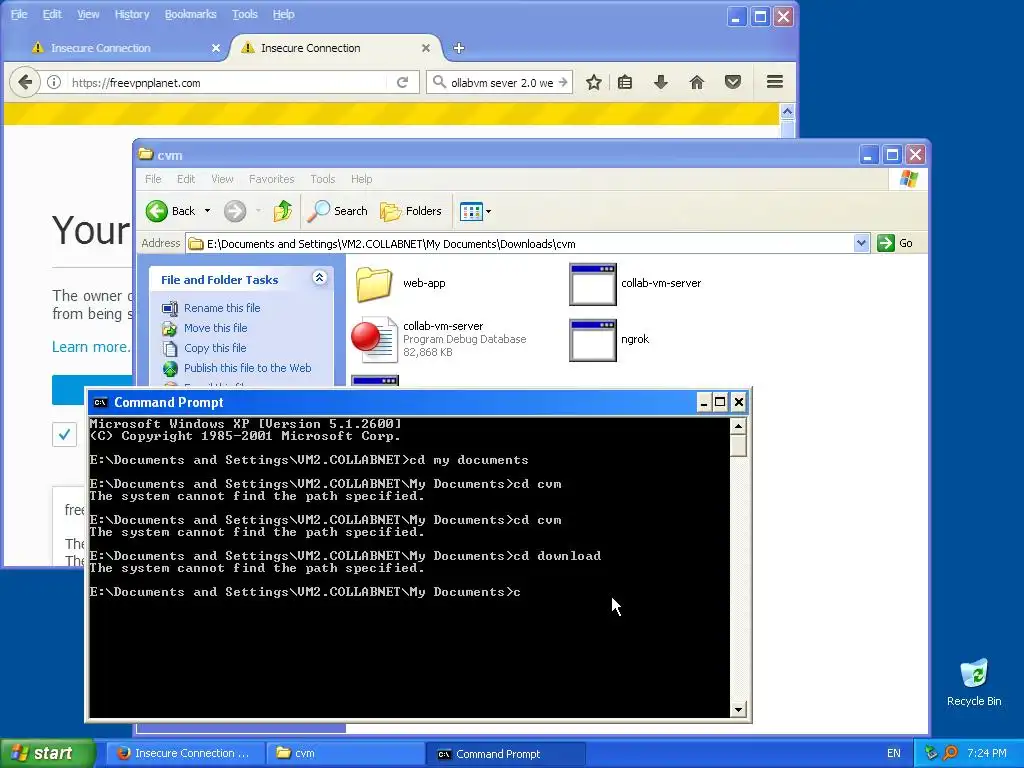This screenshot has height=768, width=1024.
Task: Open Tools menu in cvm Explorer
Action: pos(323,179)
